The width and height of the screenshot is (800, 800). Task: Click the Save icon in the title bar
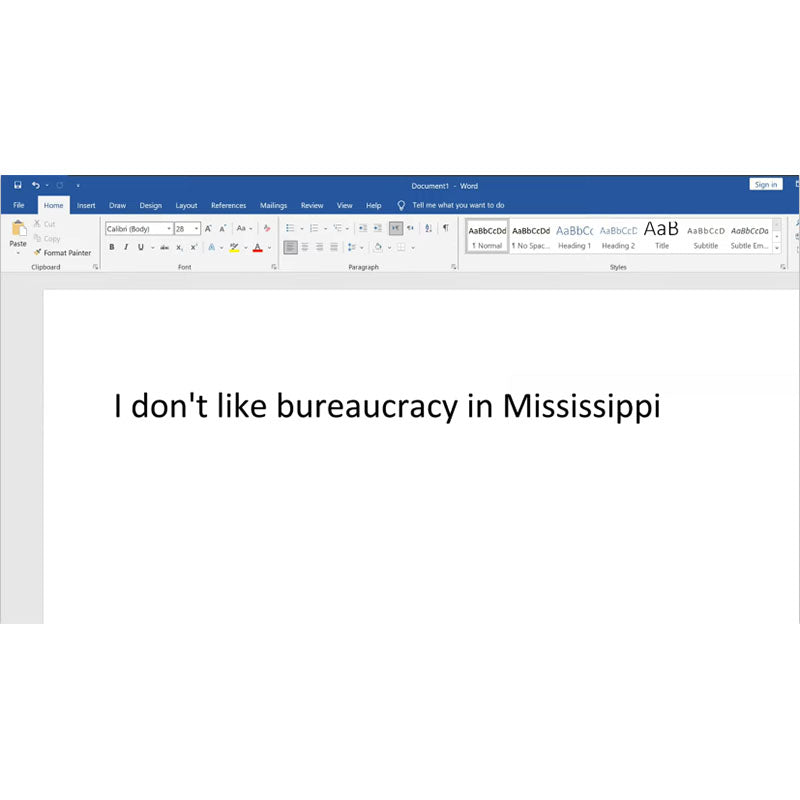pos(18,185)
